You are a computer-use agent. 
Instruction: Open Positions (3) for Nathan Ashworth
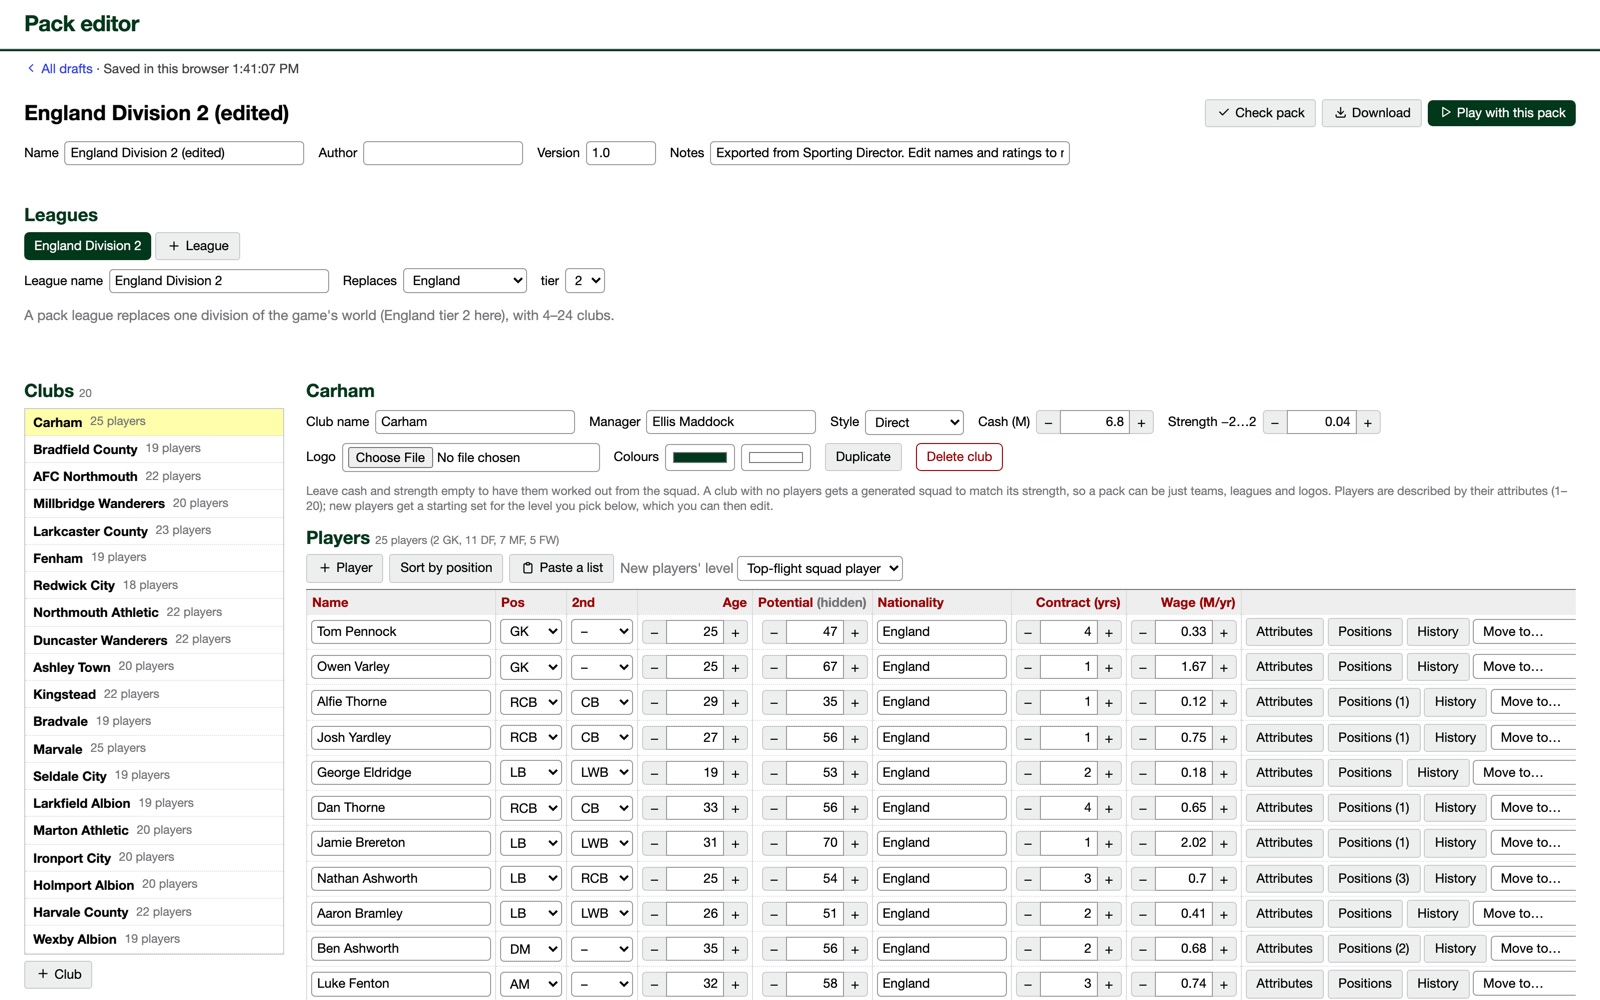coord(1373,879)
